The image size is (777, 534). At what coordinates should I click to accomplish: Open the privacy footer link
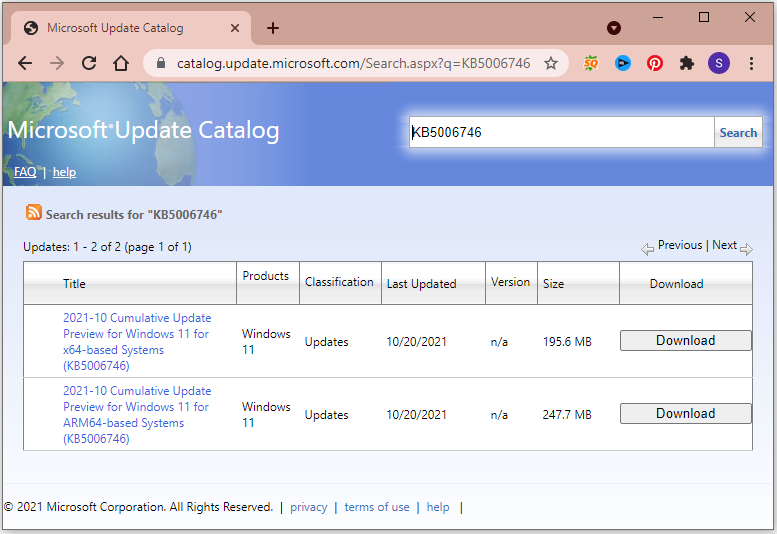pyautogui.click(x=309, y=507)
